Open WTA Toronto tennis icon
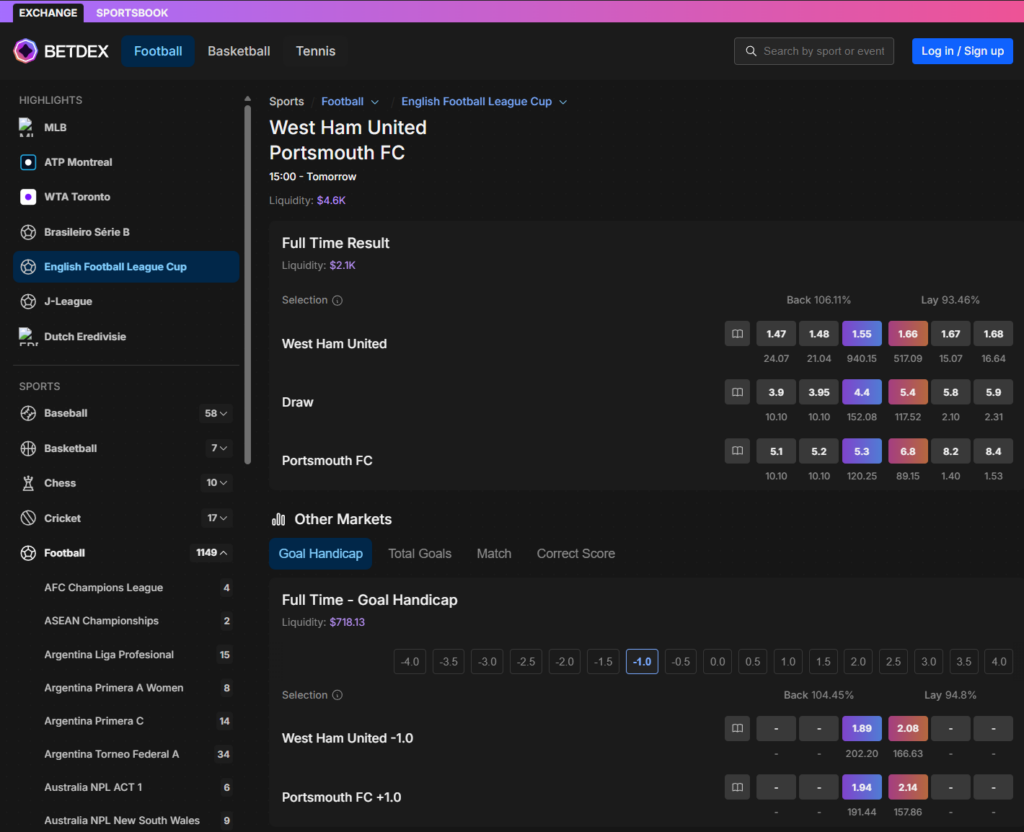The image size is (1024, 832). pos(28,197)
